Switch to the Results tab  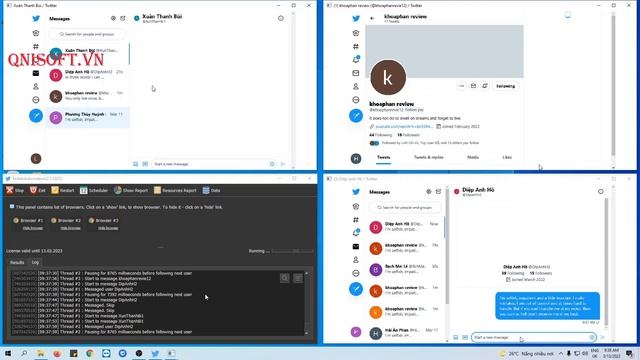pyautogui.click(x=17, y=262)
